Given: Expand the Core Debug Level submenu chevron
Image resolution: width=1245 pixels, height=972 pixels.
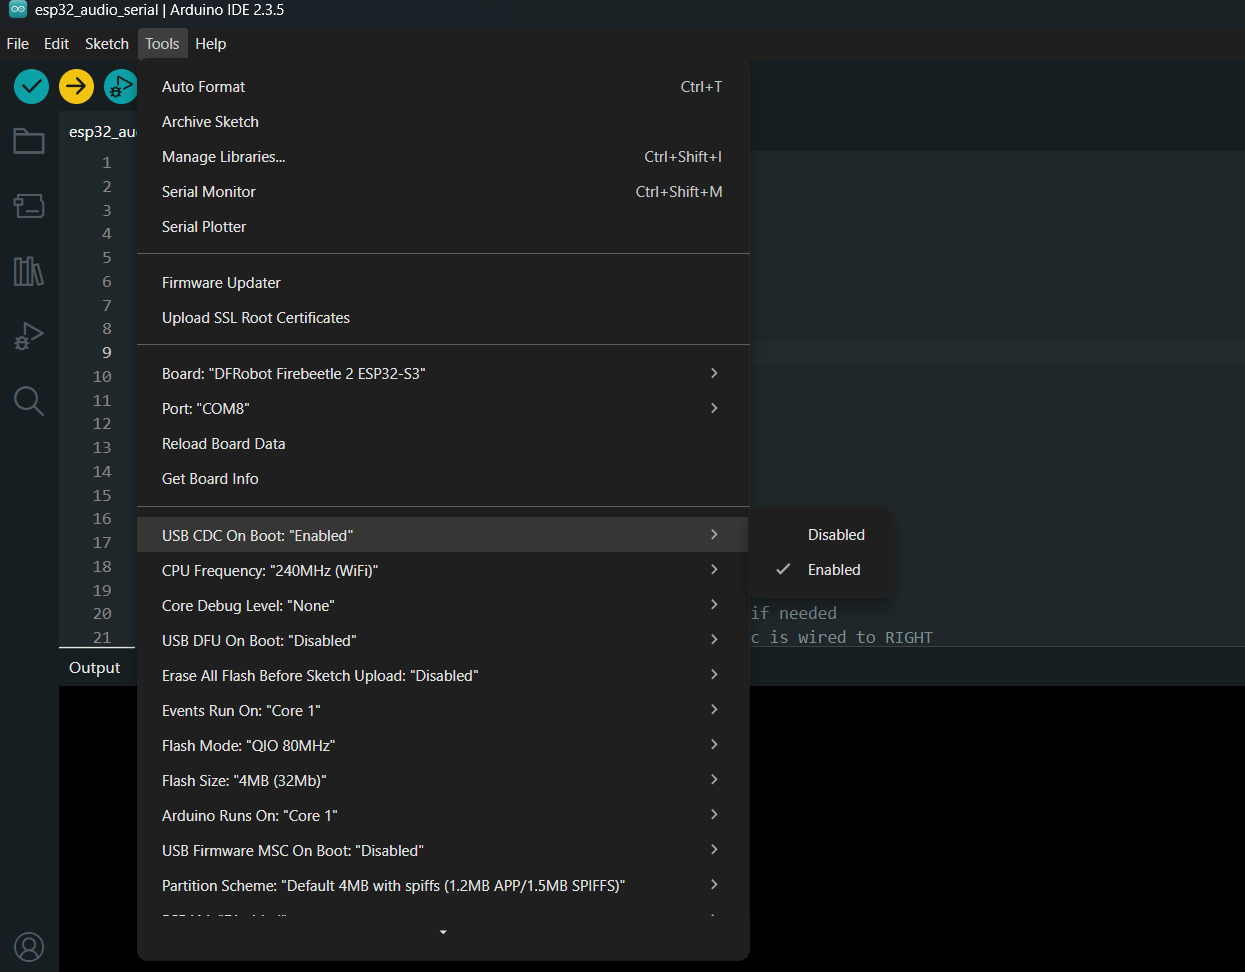Looking at the screenshot, I should tap(714, 604).
